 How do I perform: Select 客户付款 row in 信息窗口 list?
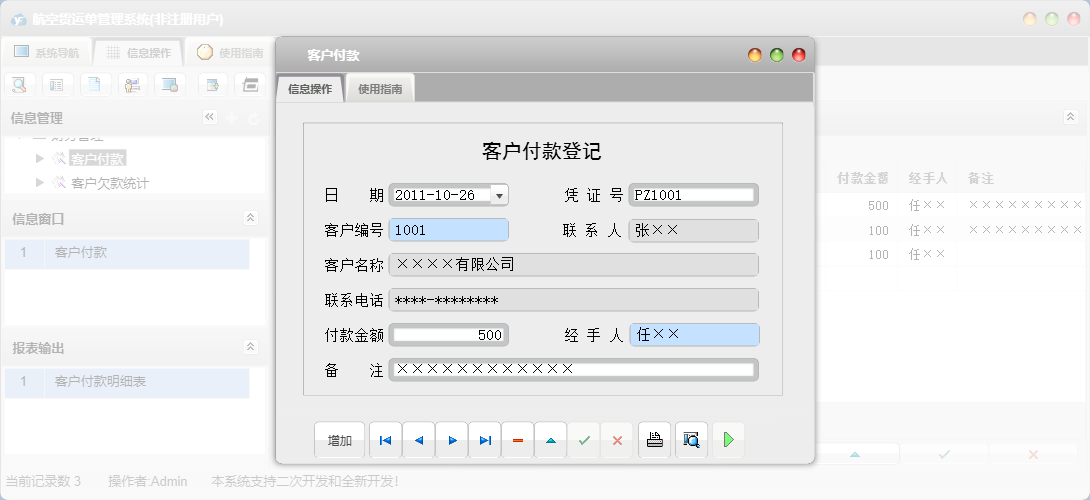click(x=127, y=253)
